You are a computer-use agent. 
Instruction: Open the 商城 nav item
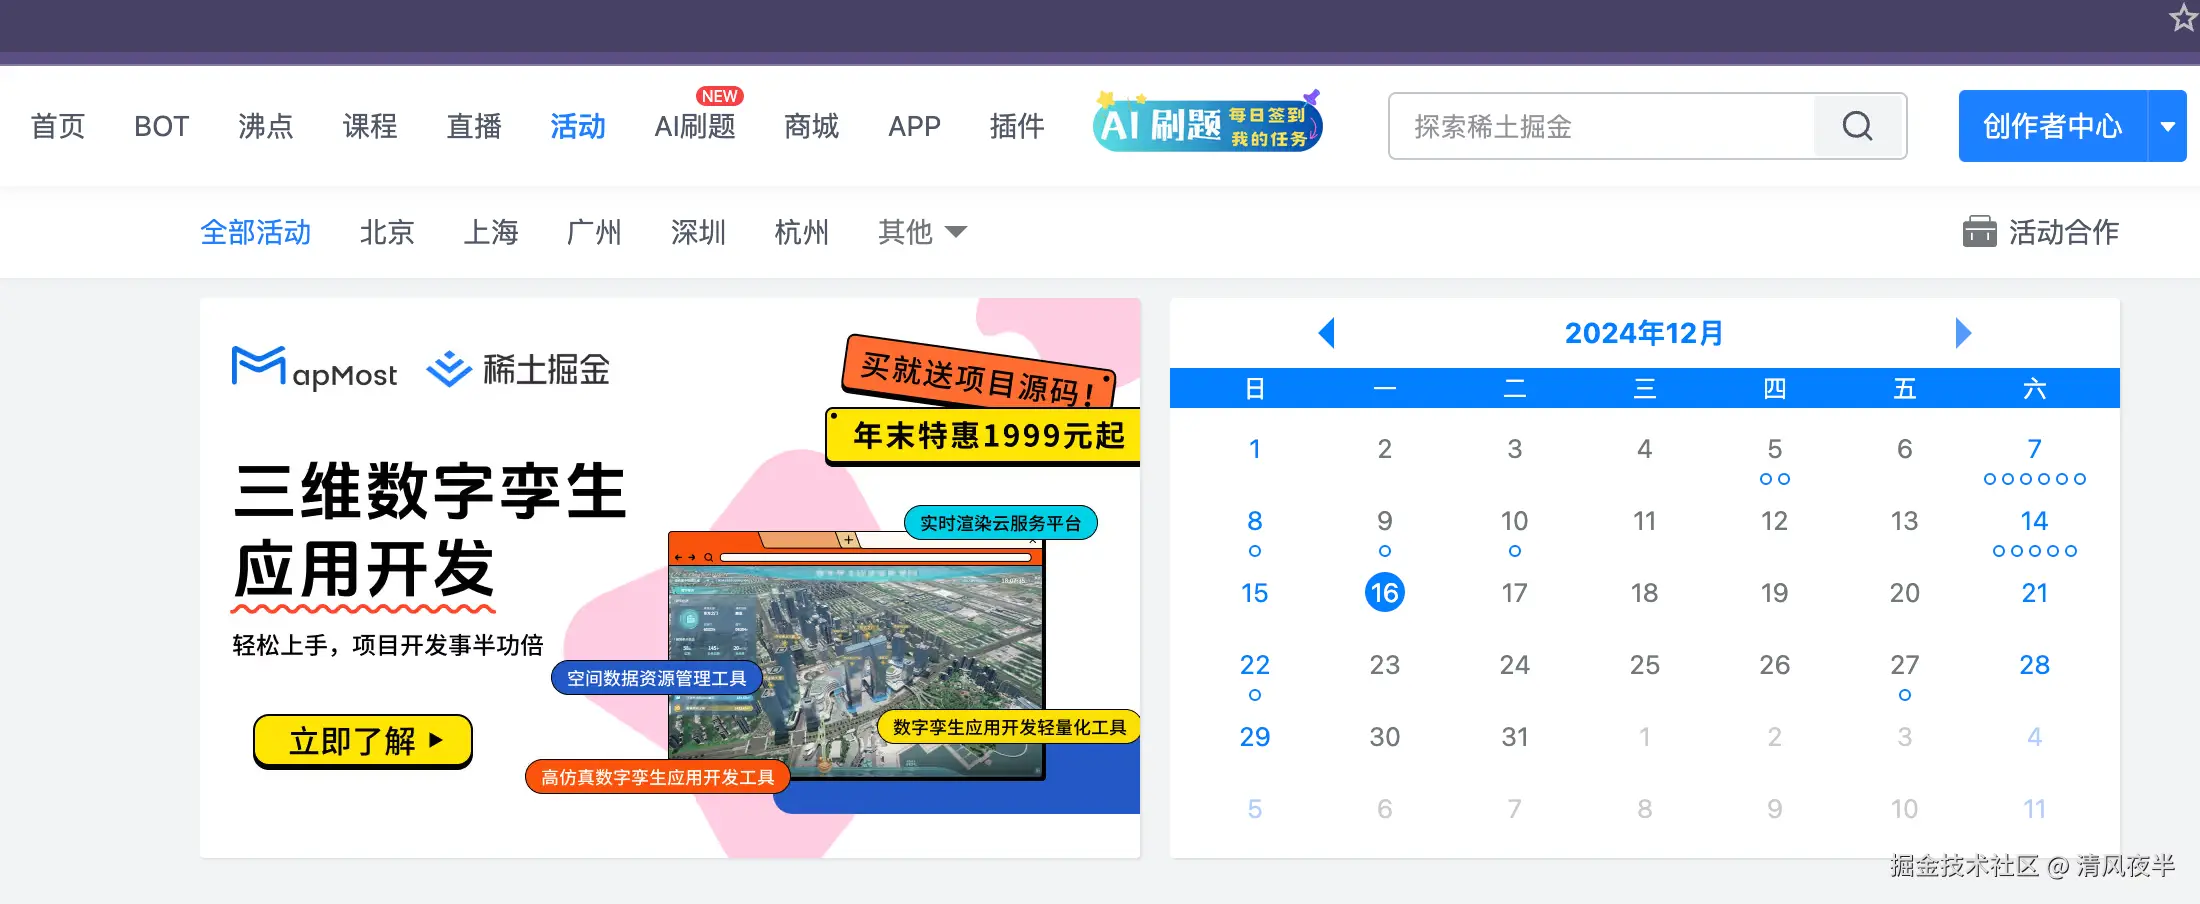tap(811, 126)
